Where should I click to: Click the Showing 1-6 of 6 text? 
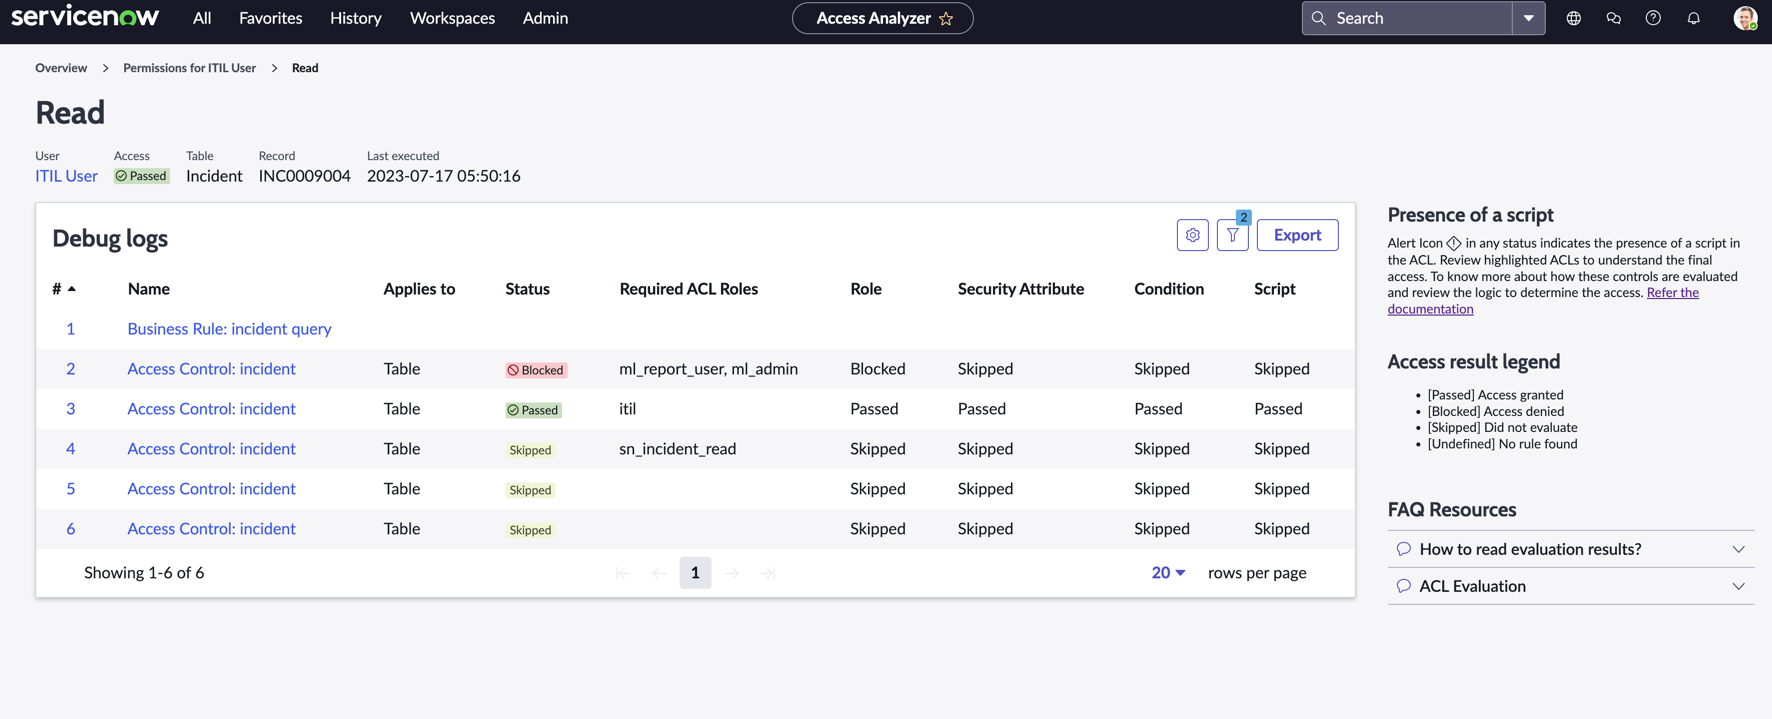pos(144,573)
